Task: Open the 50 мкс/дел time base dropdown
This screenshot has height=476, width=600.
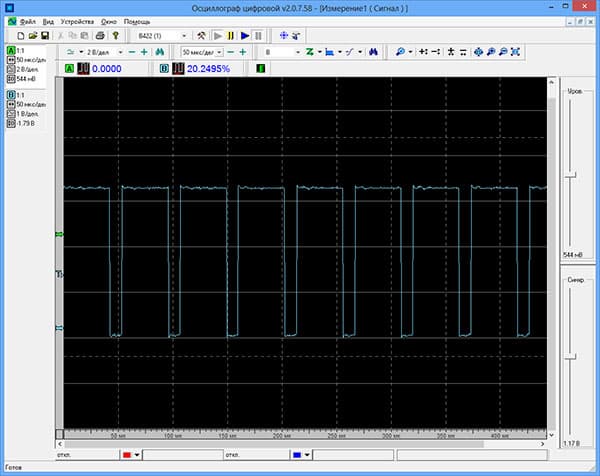Action: tap(217, 51)
